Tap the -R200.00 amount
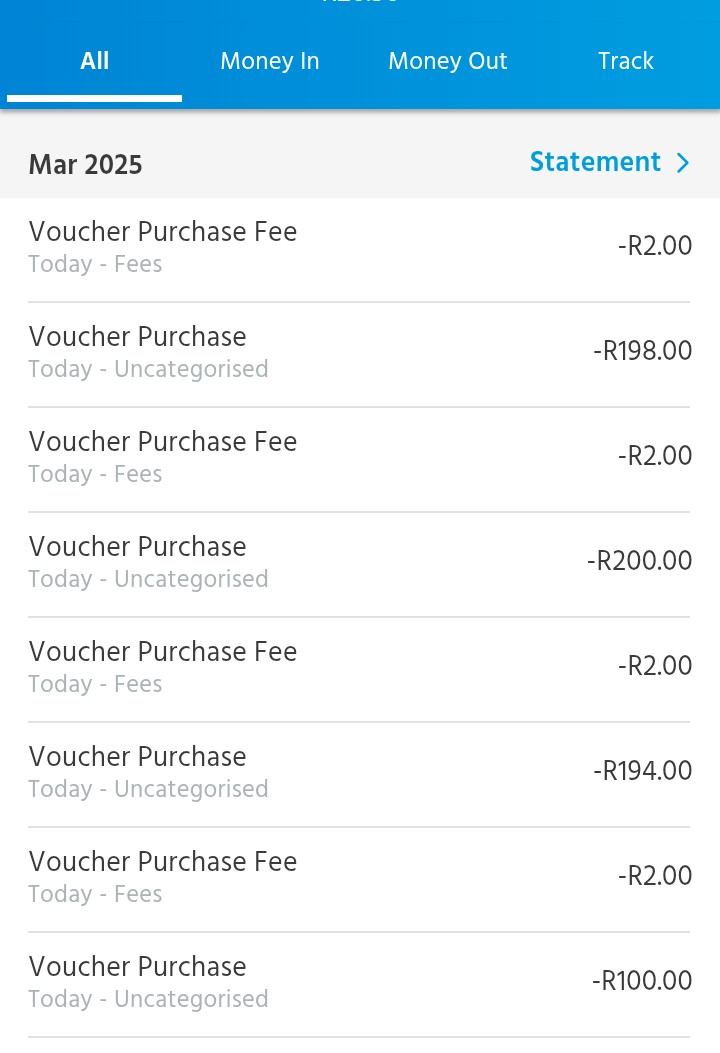 639,561
